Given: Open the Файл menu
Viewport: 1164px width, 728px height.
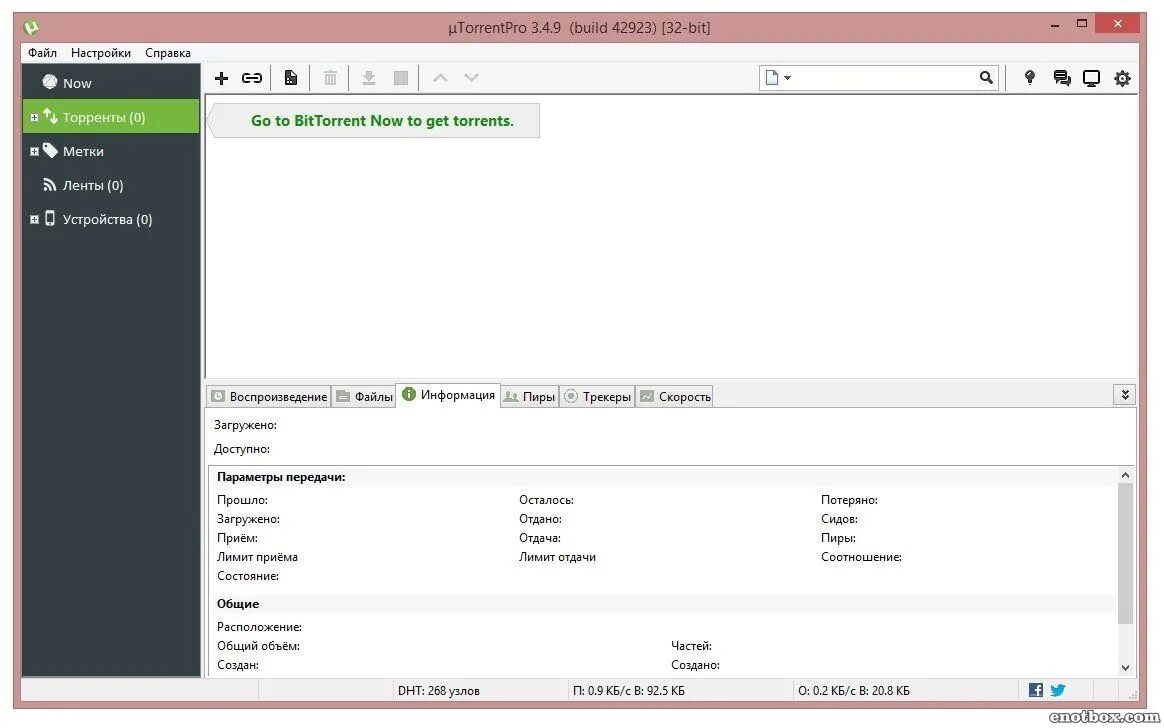Looking at the screenshot, I should pos(42,53).
